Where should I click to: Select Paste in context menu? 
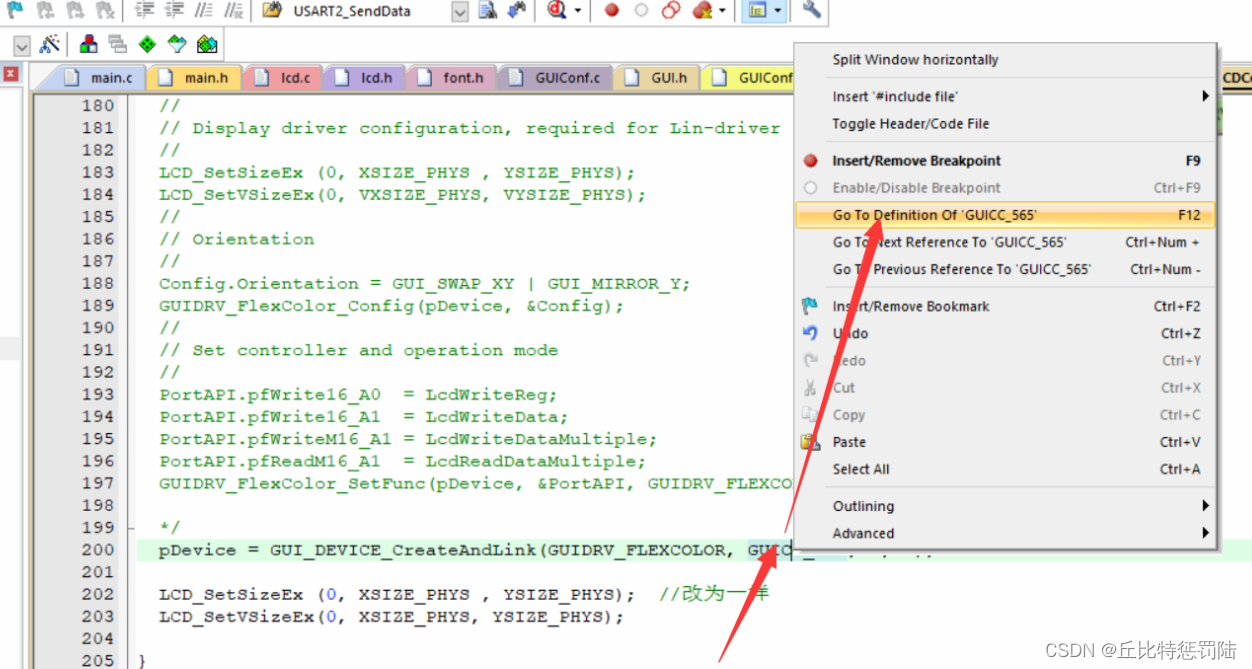[1005, 441]
